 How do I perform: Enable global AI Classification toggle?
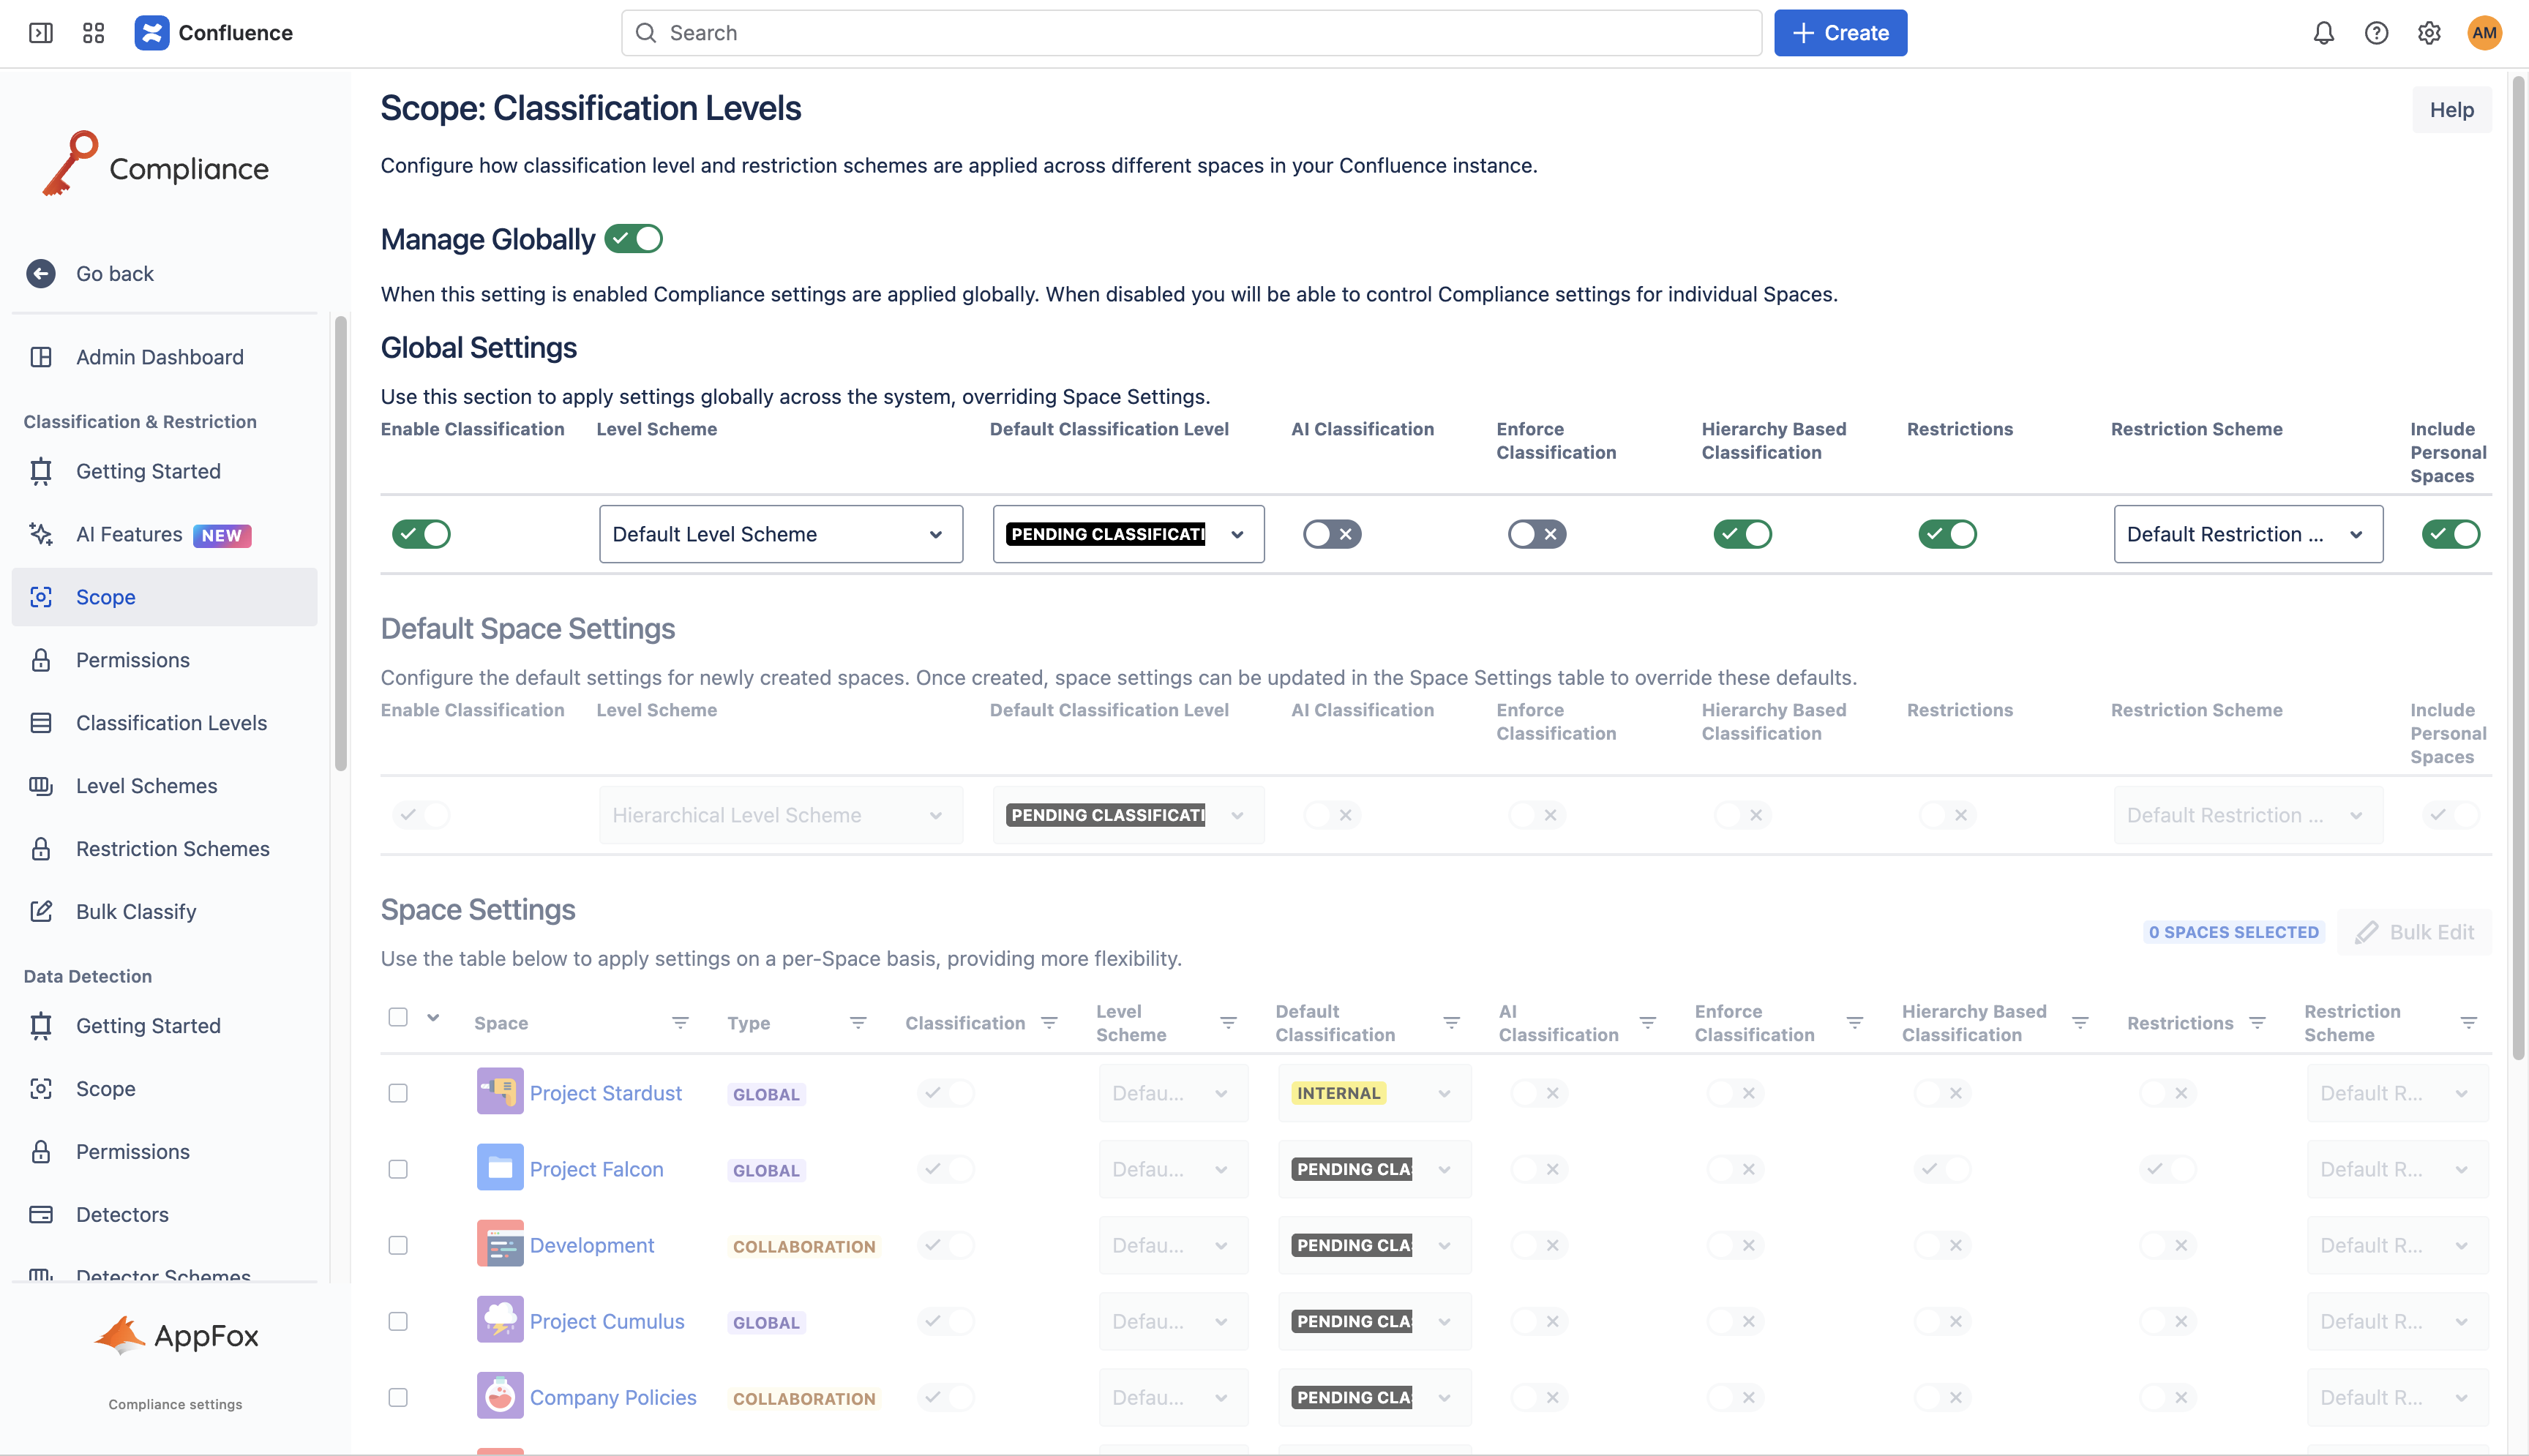[1332, 534]
